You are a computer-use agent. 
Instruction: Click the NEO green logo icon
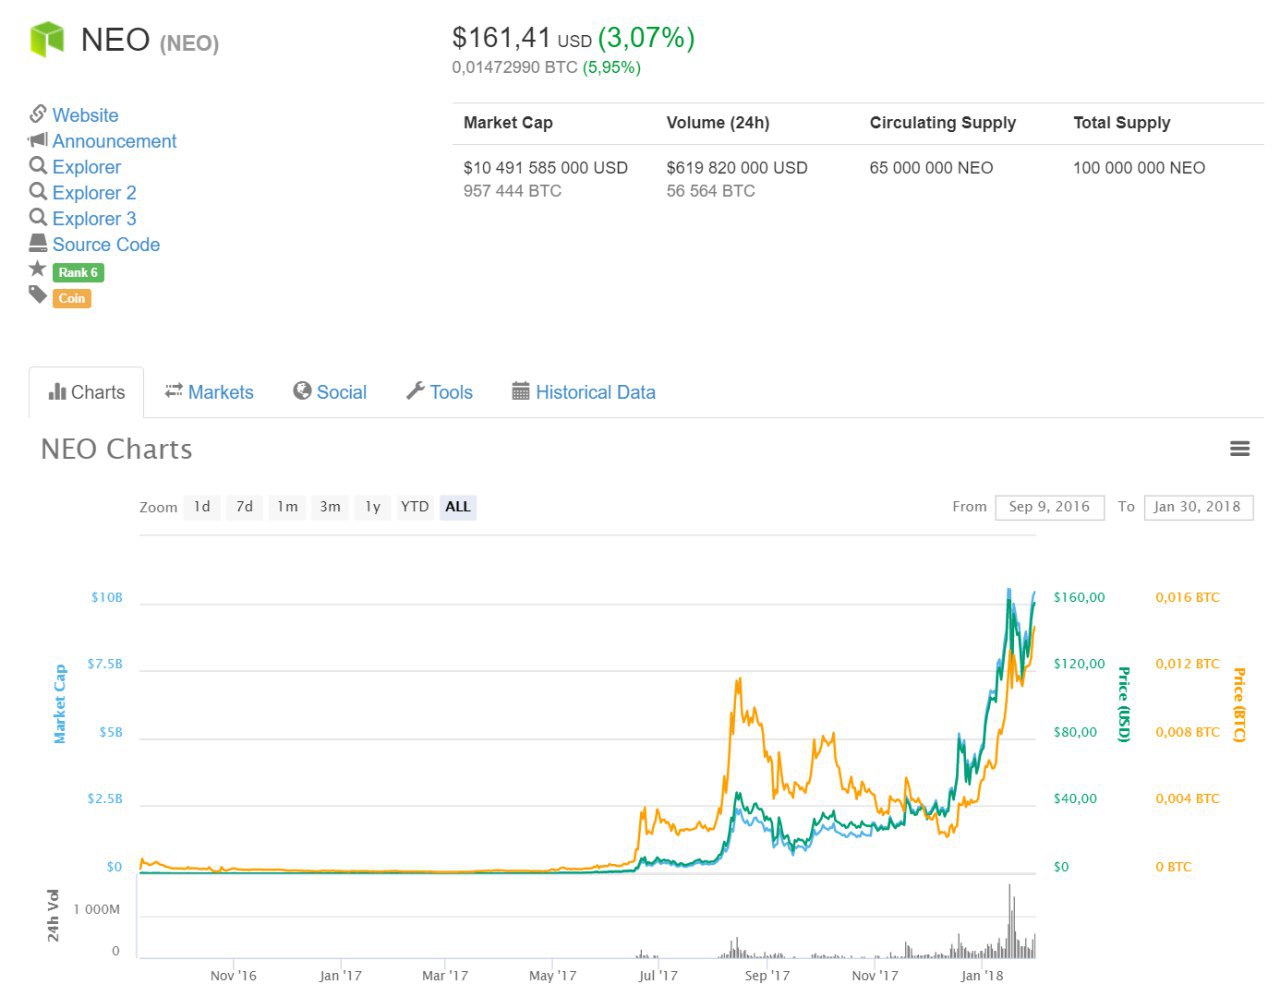pos(47,40)
